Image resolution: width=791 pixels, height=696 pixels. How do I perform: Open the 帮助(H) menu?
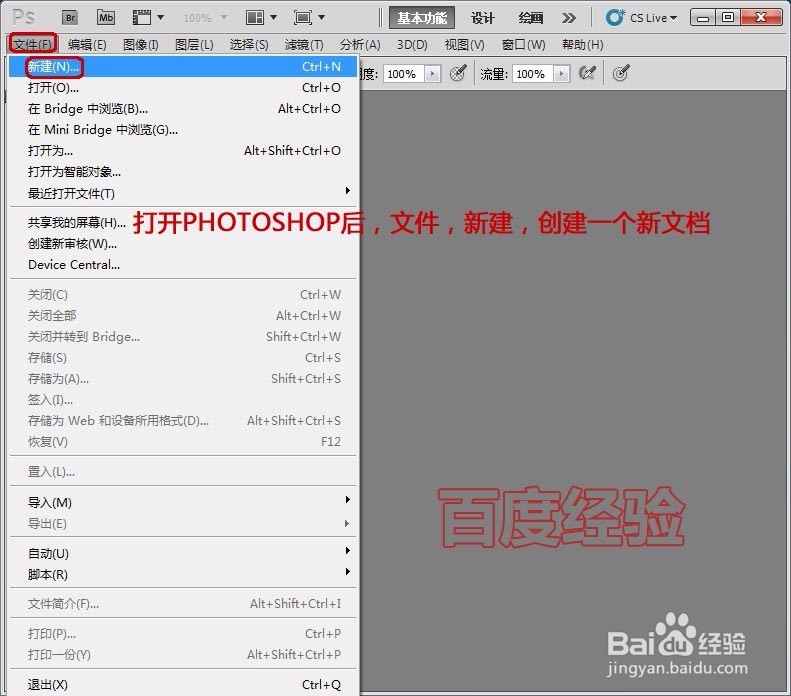pyautogui.click(x=583, y=44)
